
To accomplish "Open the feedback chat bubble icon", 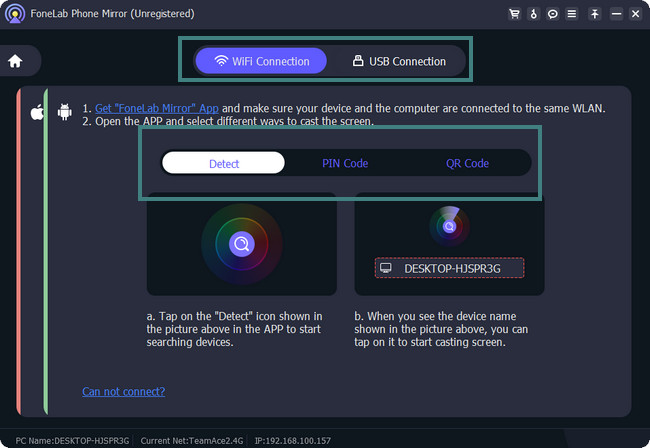I will point(553,14).
